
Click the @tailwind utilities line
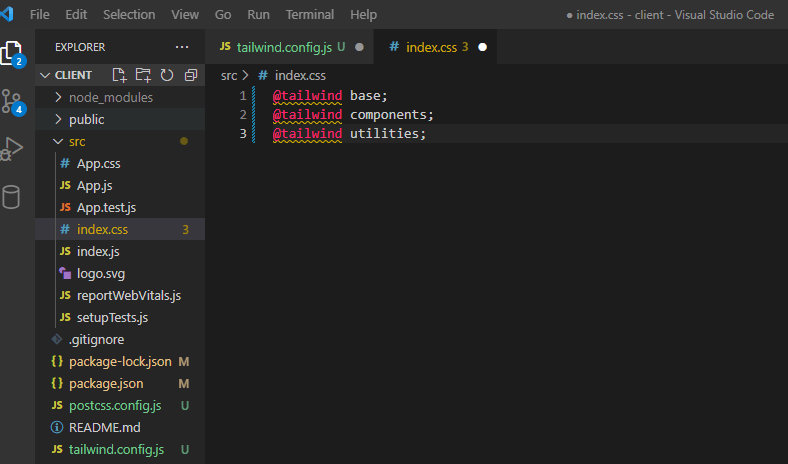(349, 134)
